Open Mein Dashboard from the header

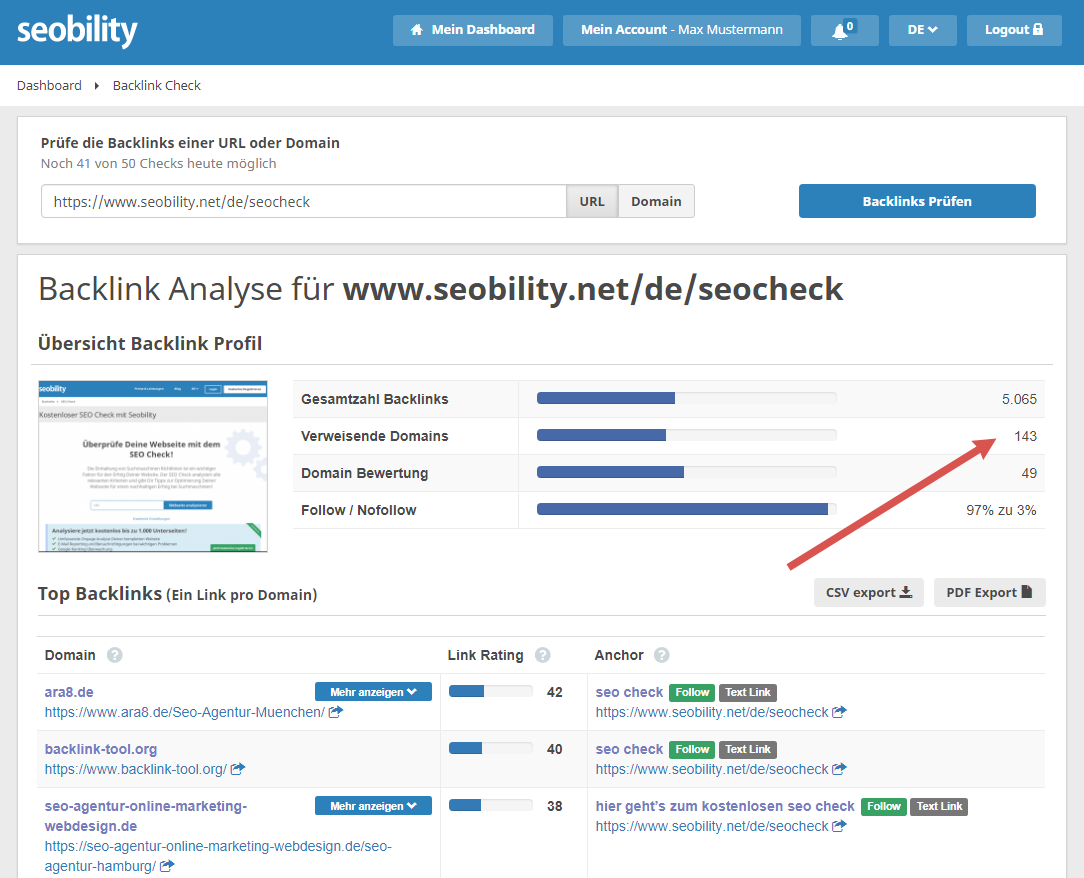click(473, 30)
